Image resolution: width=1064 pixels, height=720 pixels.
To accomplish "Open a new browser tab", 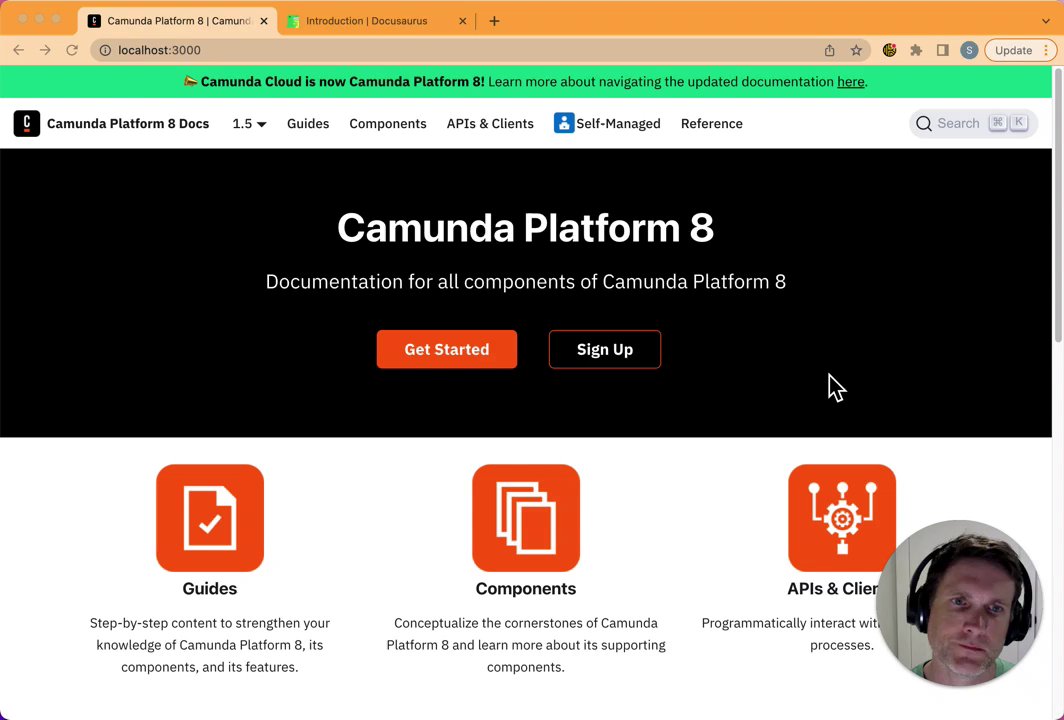I will (x=494, y=21).
